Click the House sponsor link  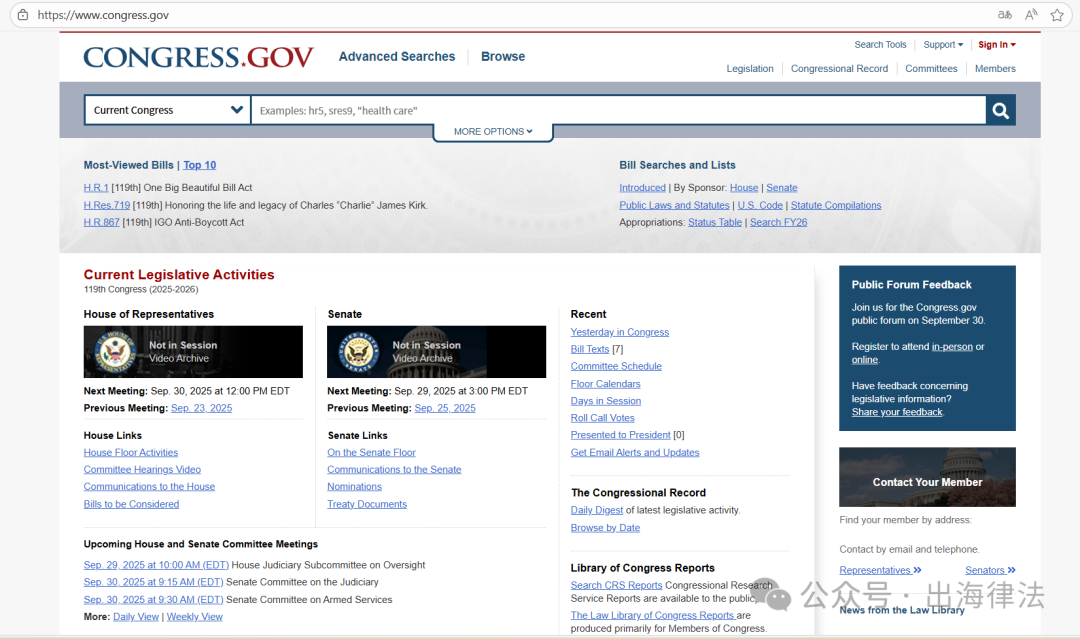744,188
